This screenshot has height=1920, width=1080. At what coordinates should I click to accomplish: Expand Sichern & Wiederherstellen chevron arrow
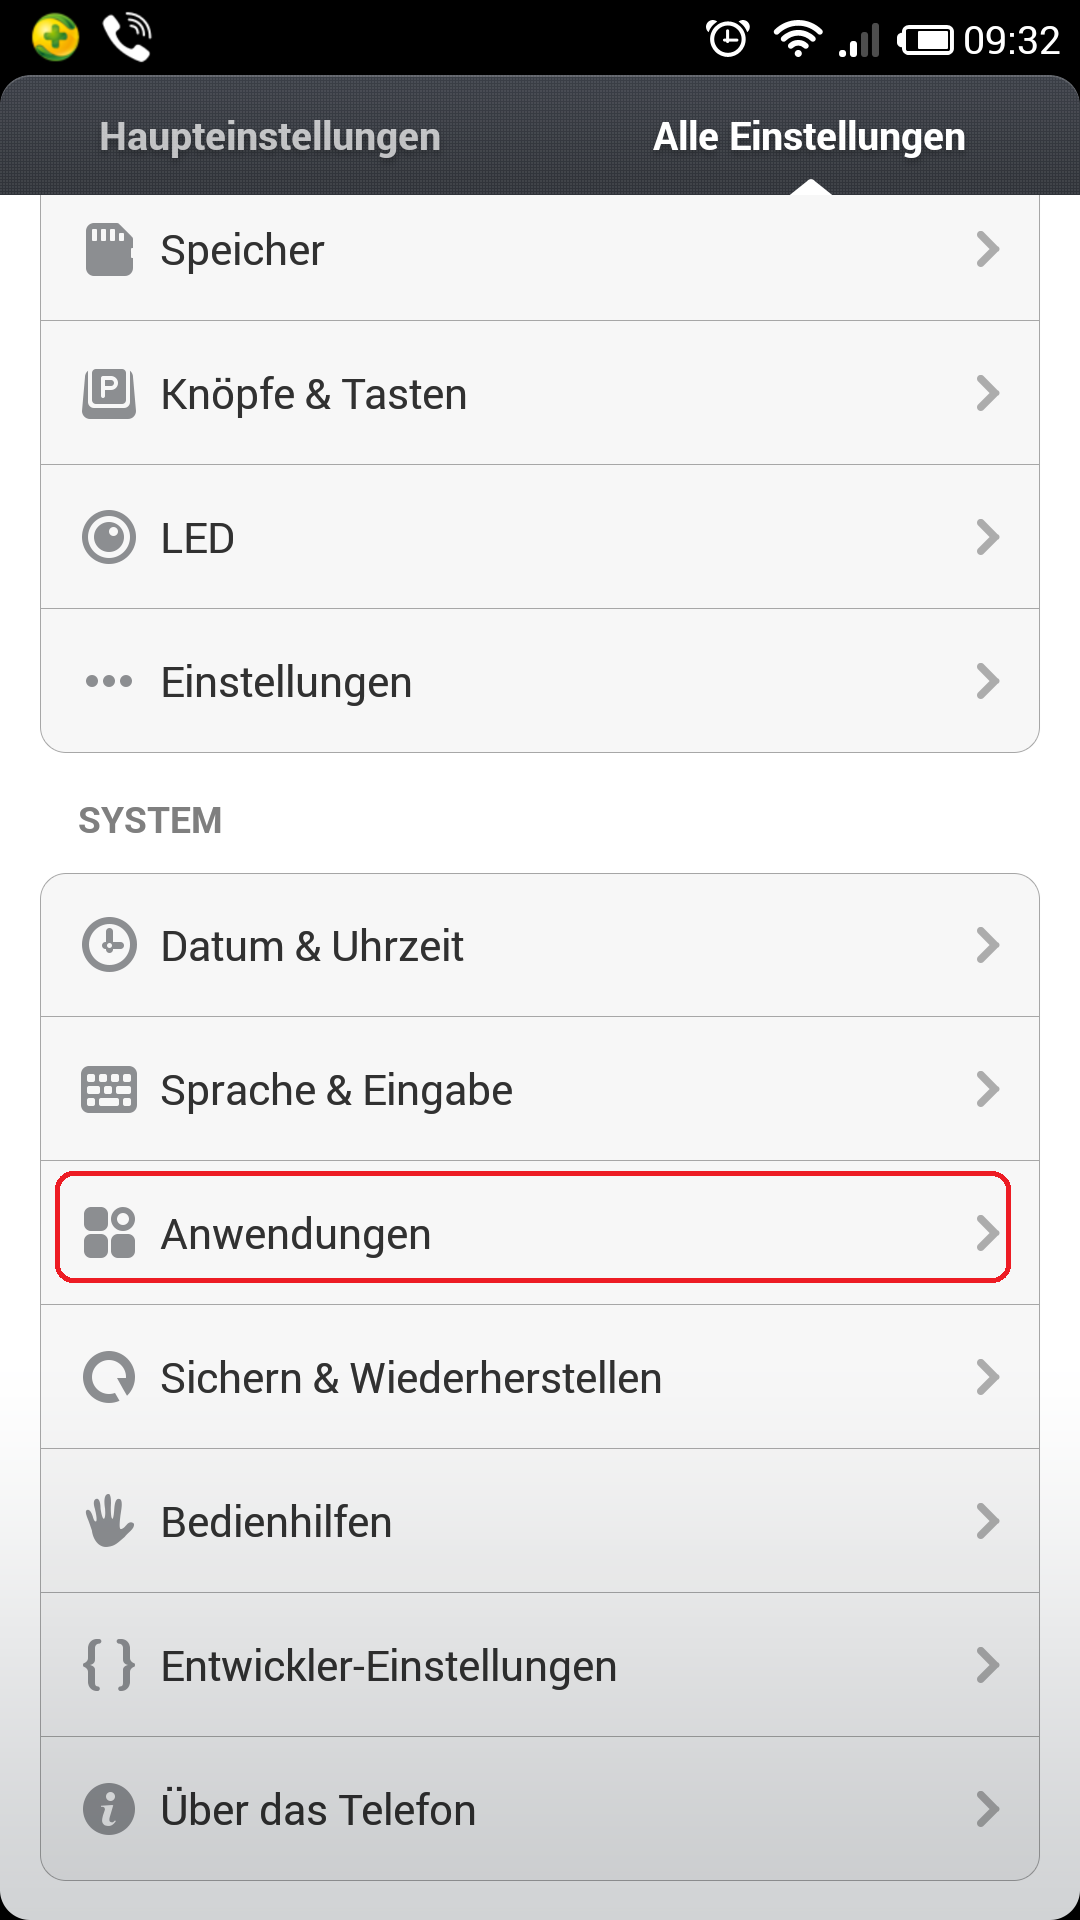(988, 1377)
